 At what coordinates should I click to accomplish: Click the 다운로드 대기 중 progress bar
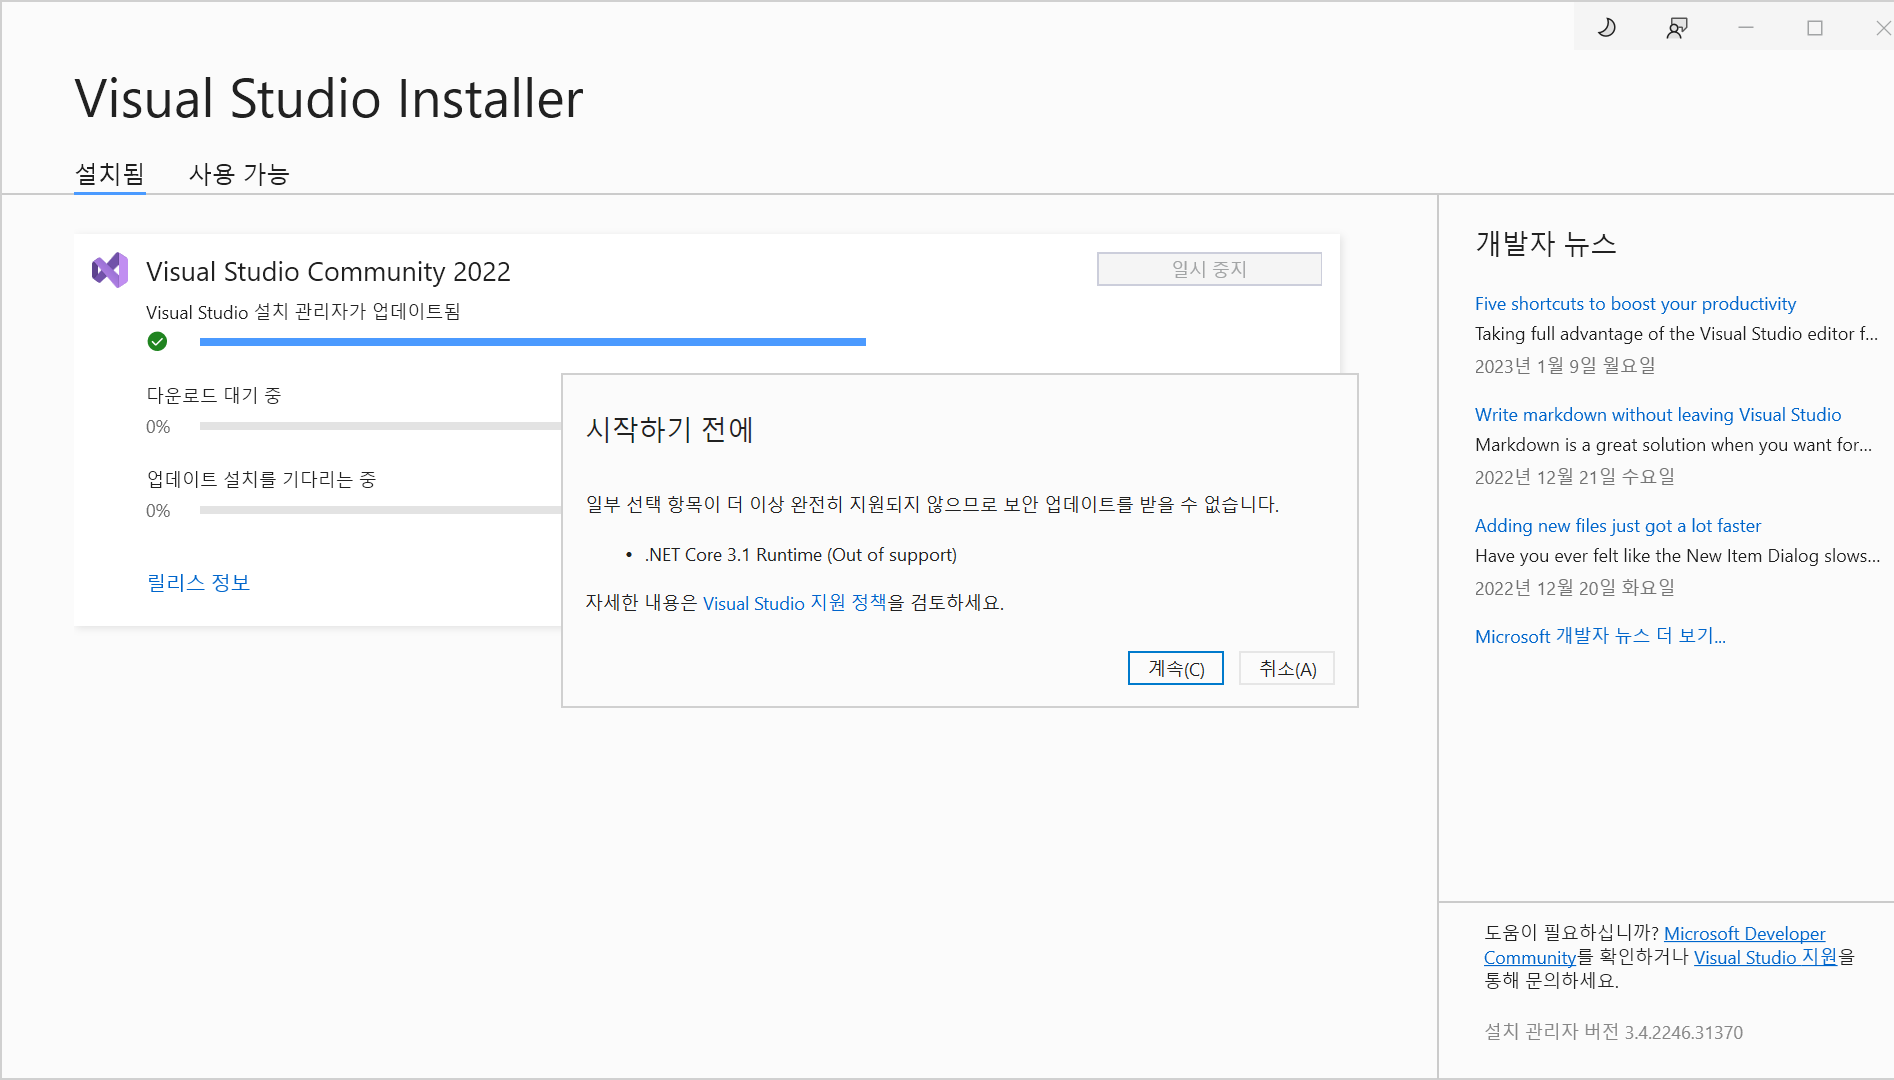click(381, 426)
